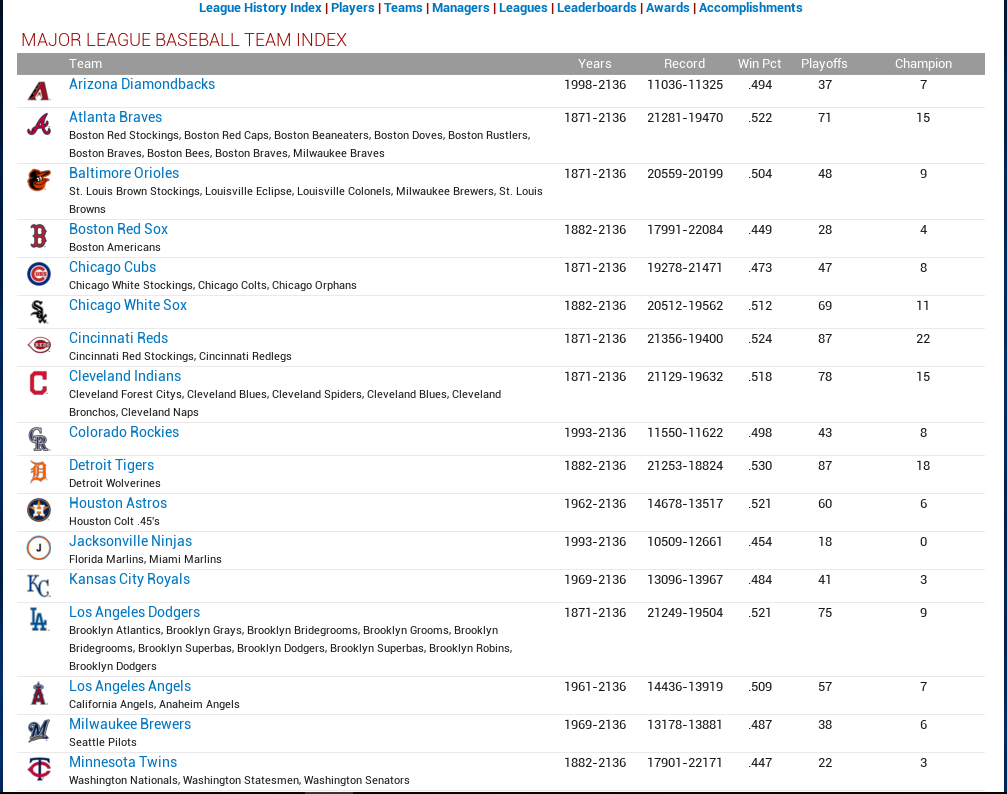Open the League History Index menu link
The image size is (1007, 794).
click(260, 8)
